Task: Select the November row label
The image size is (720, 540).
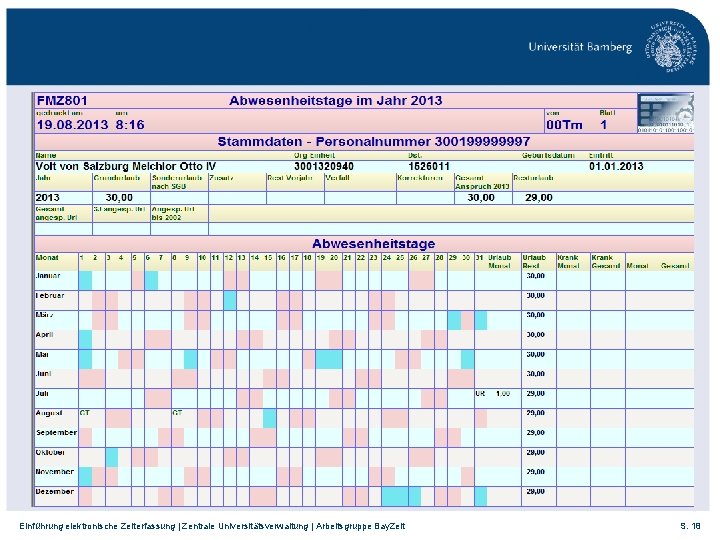Action: point(55,472)
